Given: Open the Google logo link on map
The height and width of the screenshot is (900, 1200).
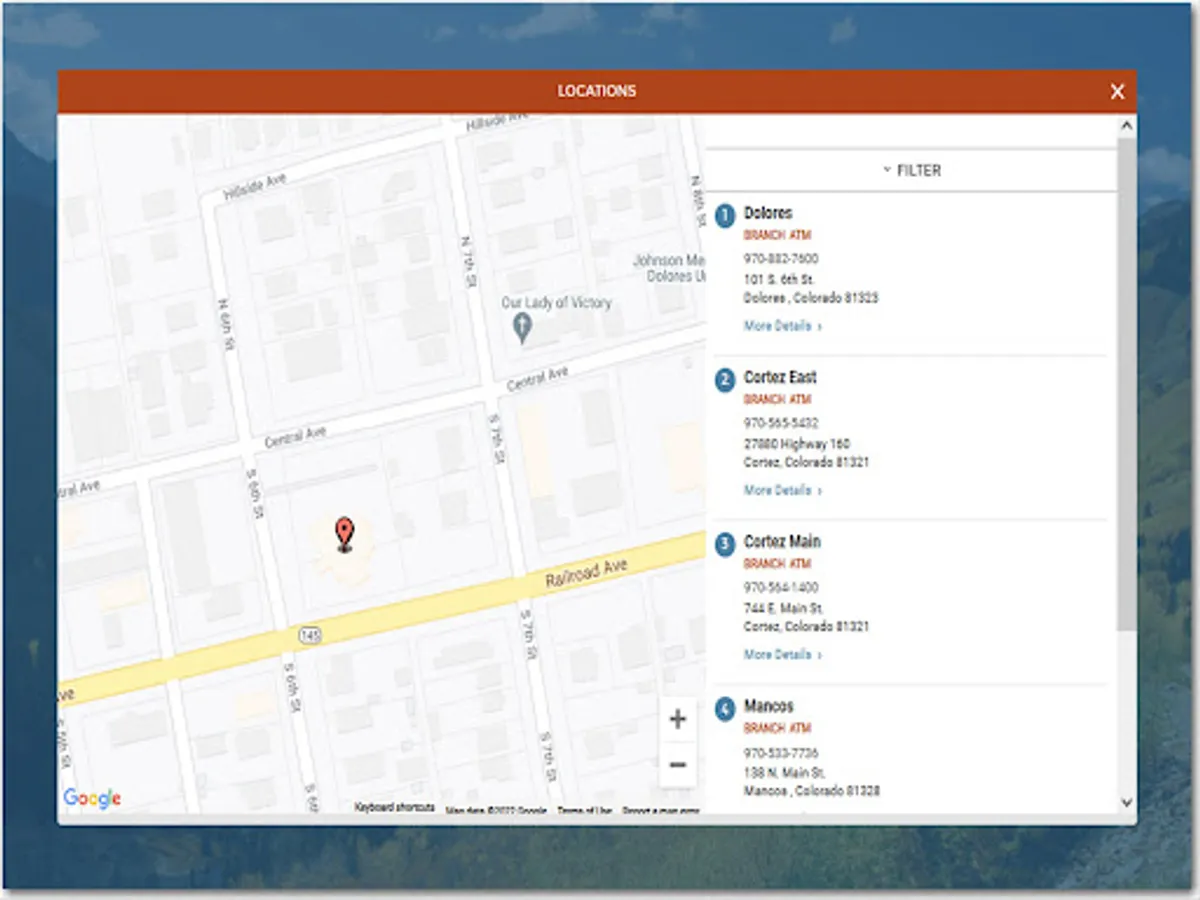Looking at the screenshot, I should click(x=92, y=798).
